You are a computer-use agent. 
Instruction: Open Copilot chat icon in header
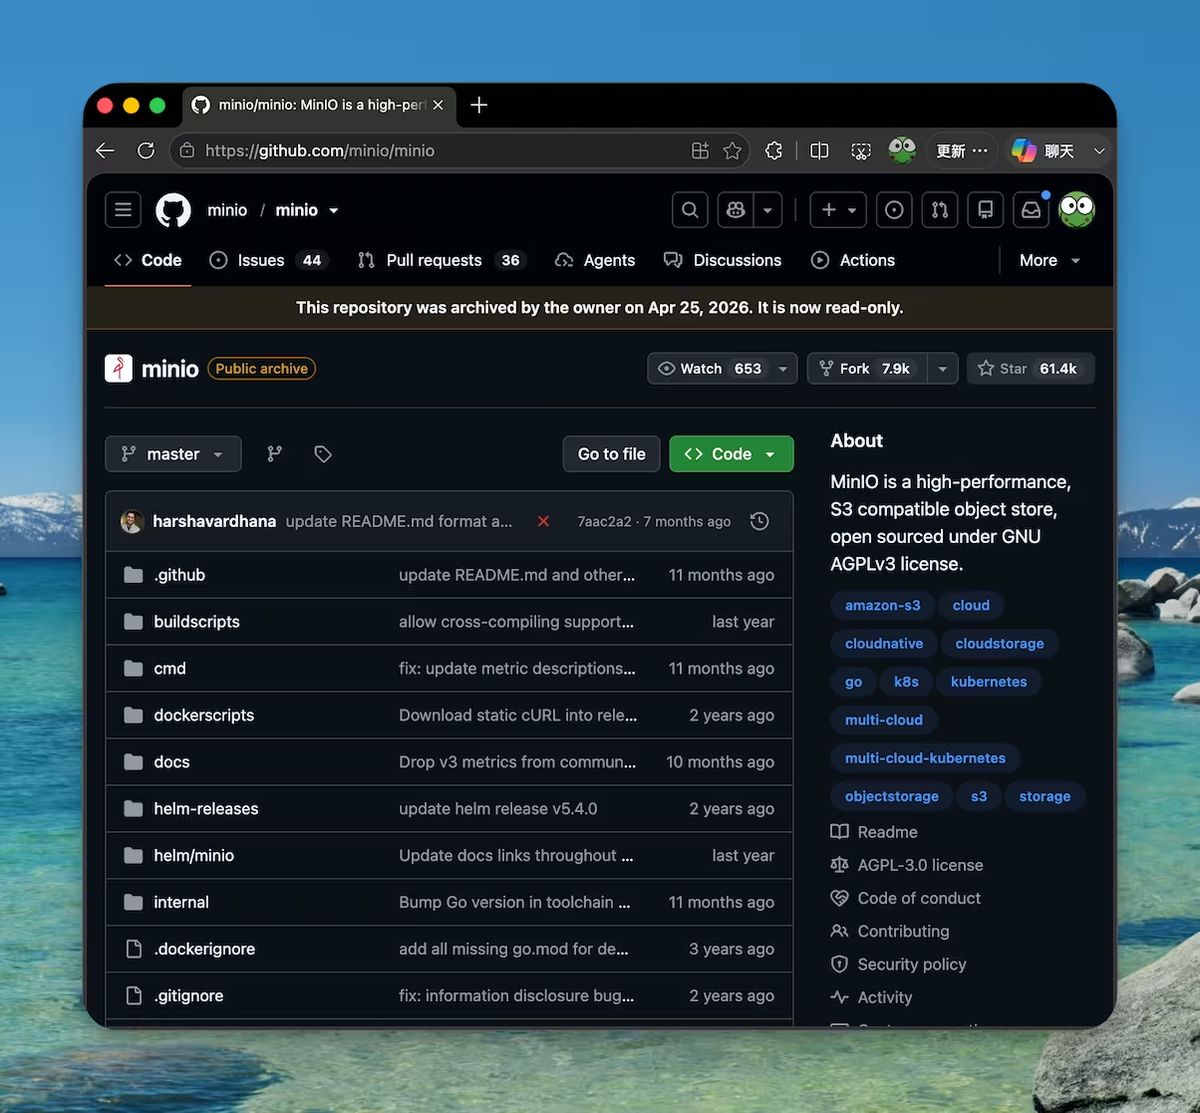point(736,210)
